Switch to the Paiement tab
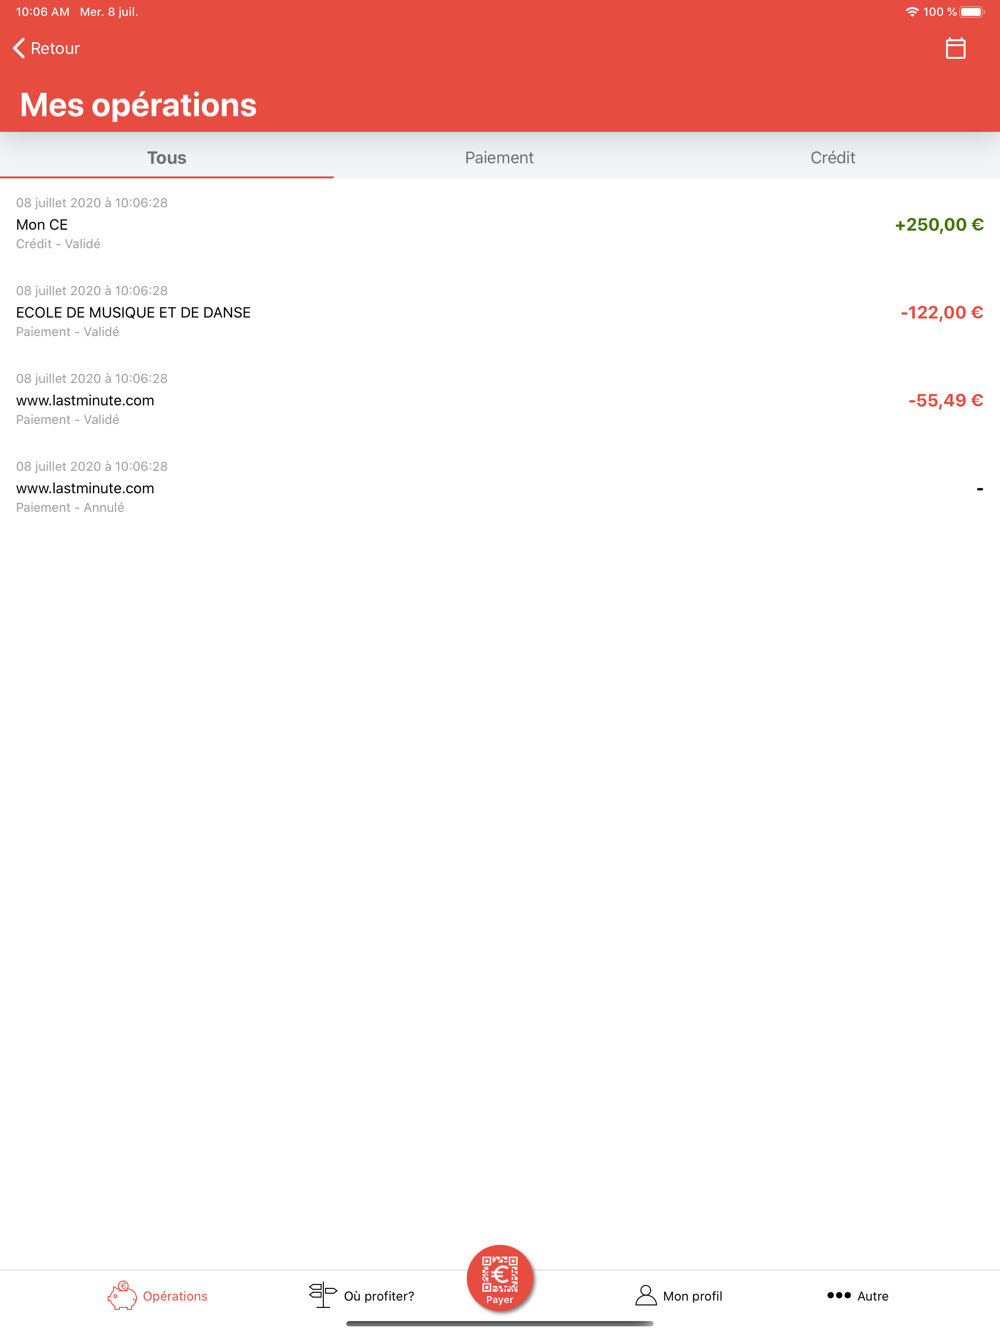 (x=499, y=157)
